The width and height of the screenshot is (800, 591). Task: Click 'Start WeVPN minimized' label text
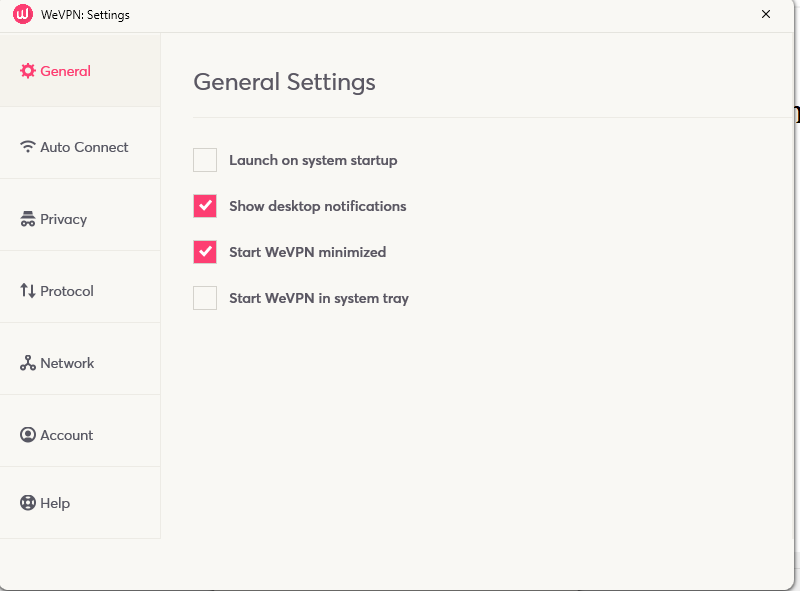(308, 252)
